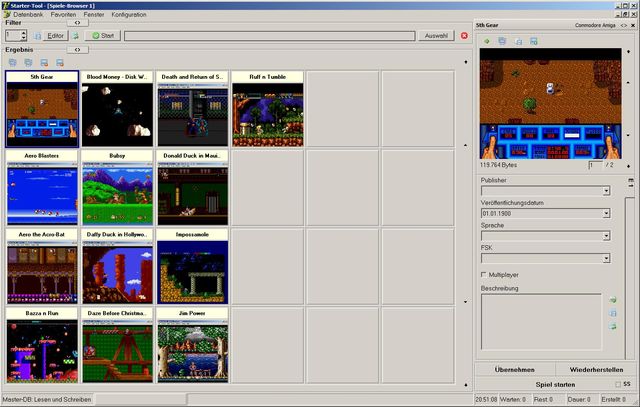Screen dimensions: 640x407
Task: Open the Konfiguration menu
Action: coord(129,14)
